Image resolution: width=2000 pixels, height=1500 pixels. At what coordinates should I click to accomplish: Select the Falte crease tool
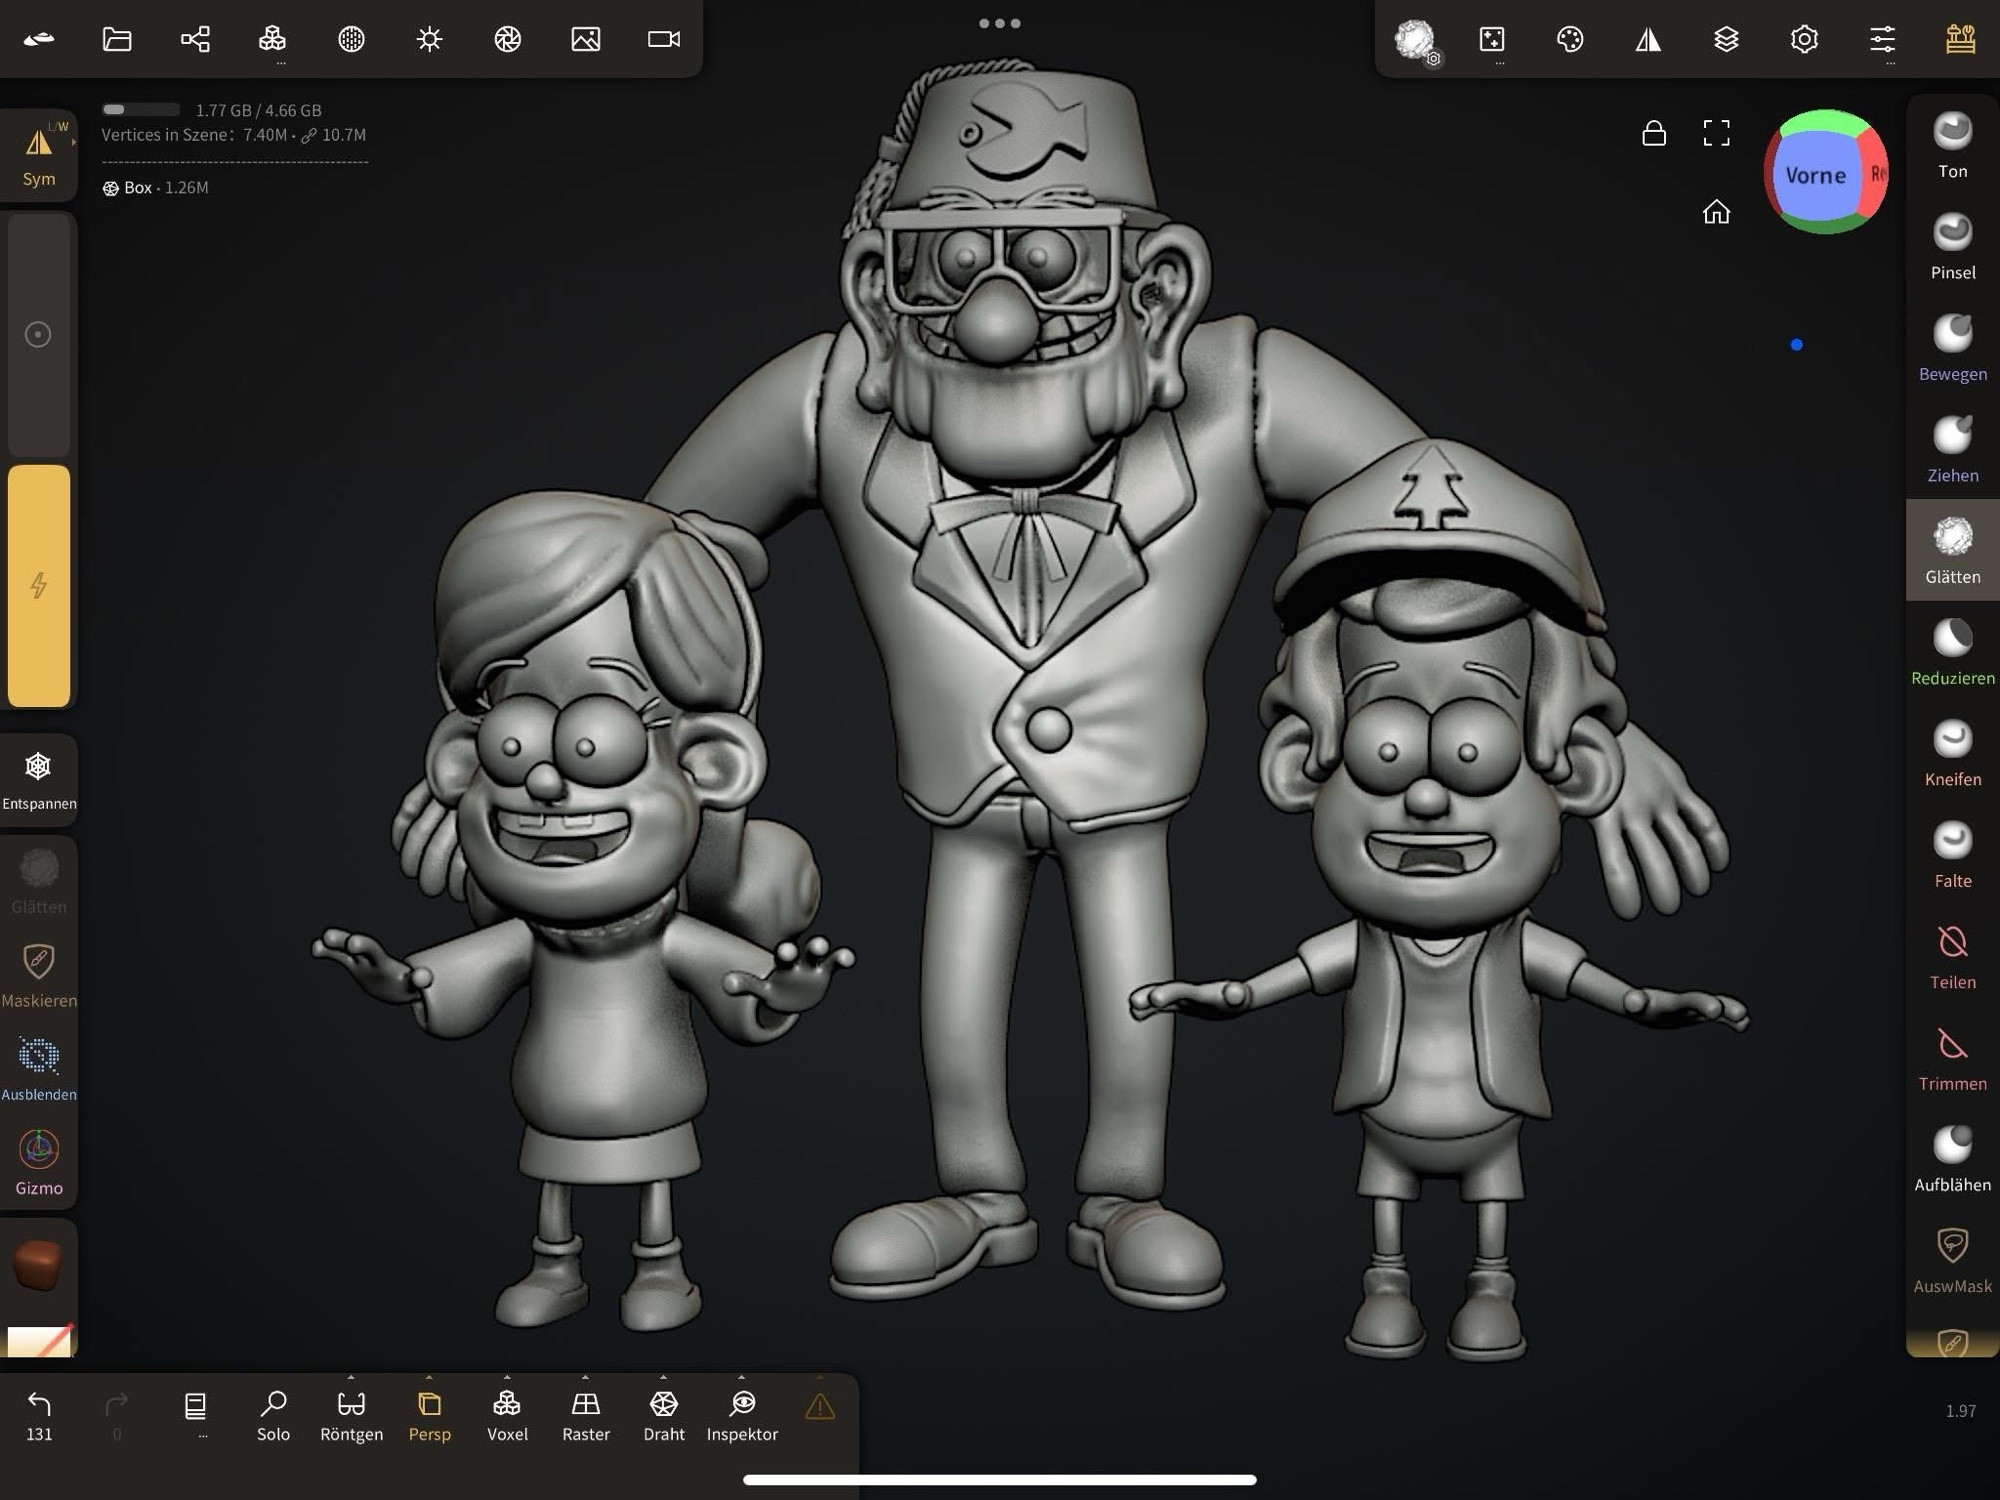click(x=1952, y=855)
